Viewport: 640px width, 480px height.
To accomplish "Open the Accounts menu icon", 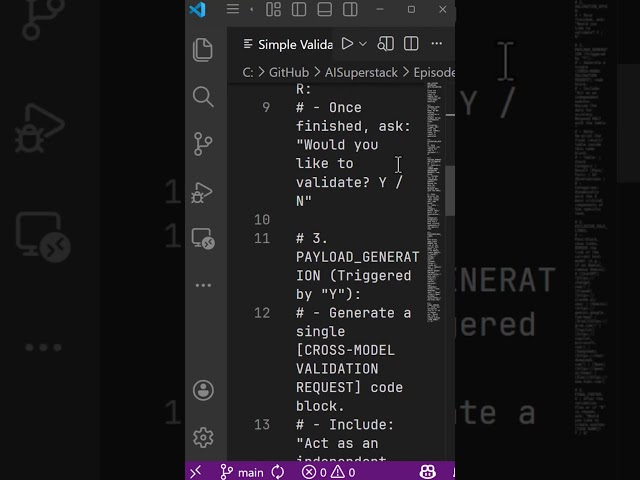I will coord(203,389).
